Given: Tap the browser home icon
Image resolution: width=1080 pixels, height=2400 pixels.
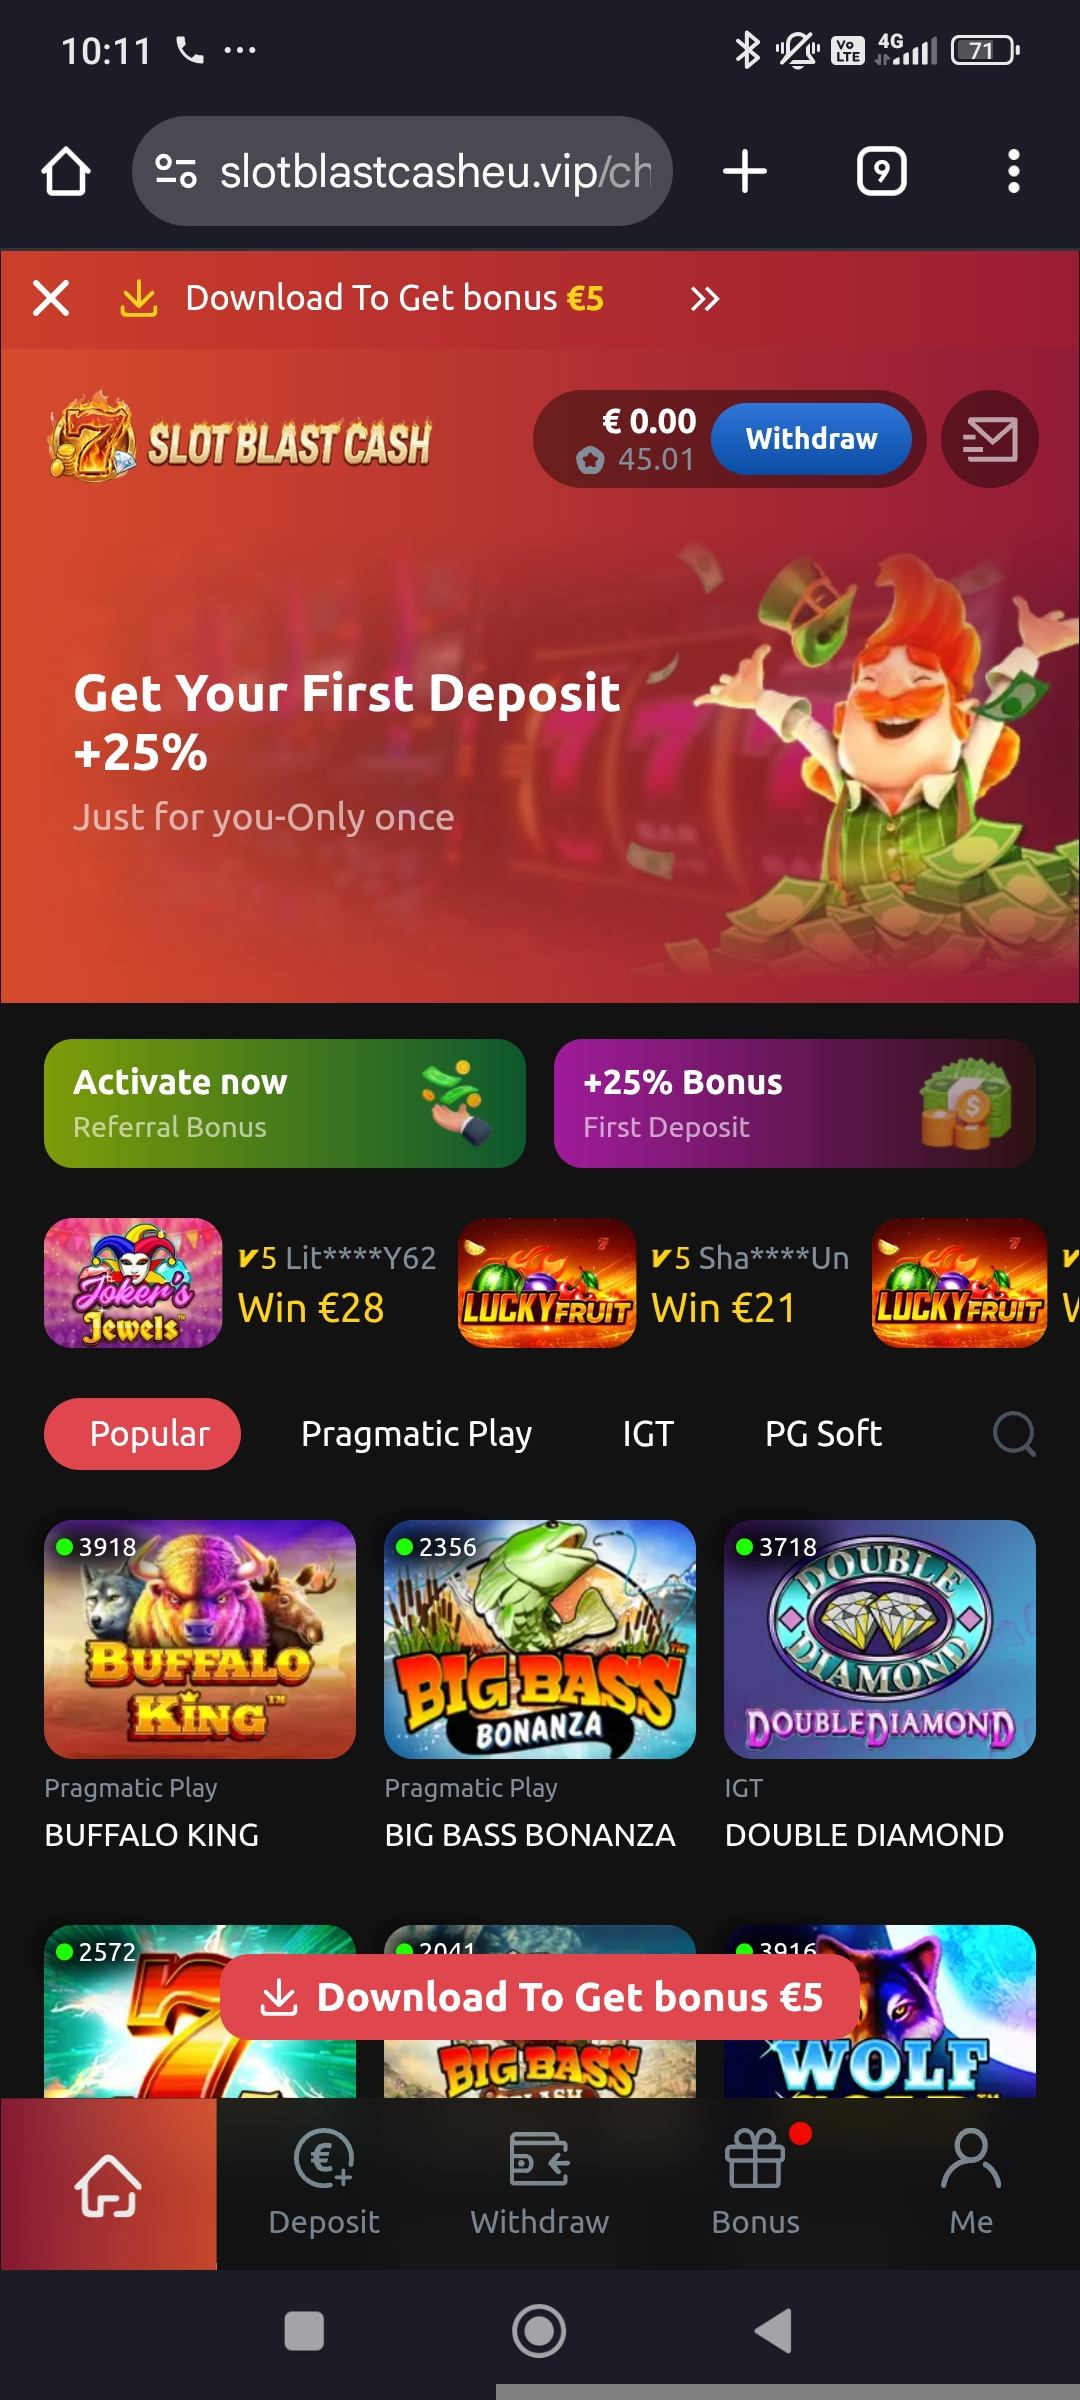Looking at the screenshot, I should 66,171.
